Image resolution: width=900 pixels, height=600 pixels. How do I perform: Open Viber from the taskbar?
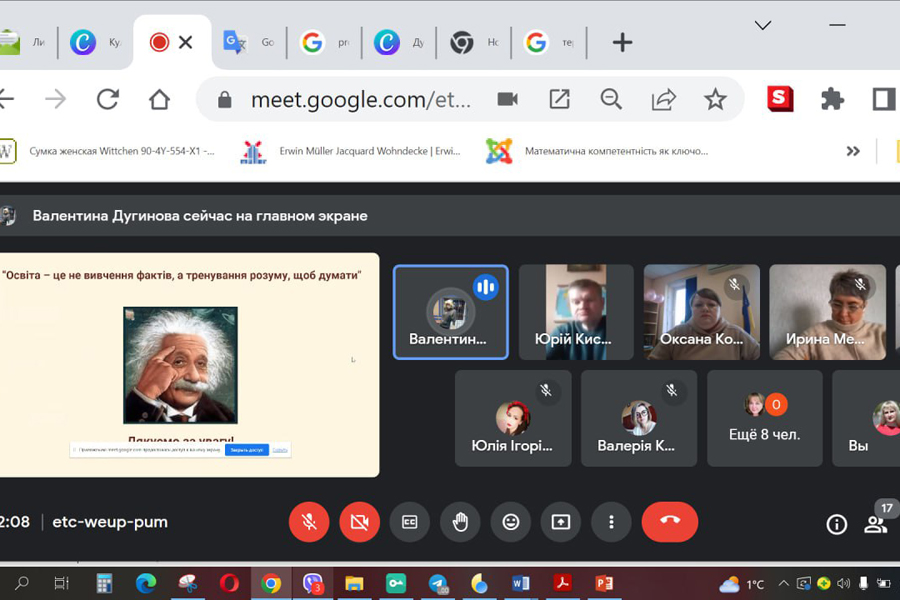313,583
